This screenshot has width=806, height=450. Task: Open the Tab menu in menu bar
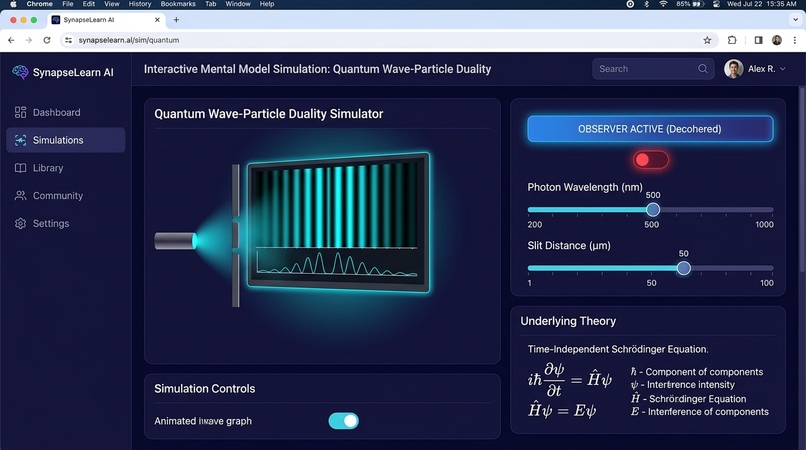pyautogui.click(x=211, y=4)
